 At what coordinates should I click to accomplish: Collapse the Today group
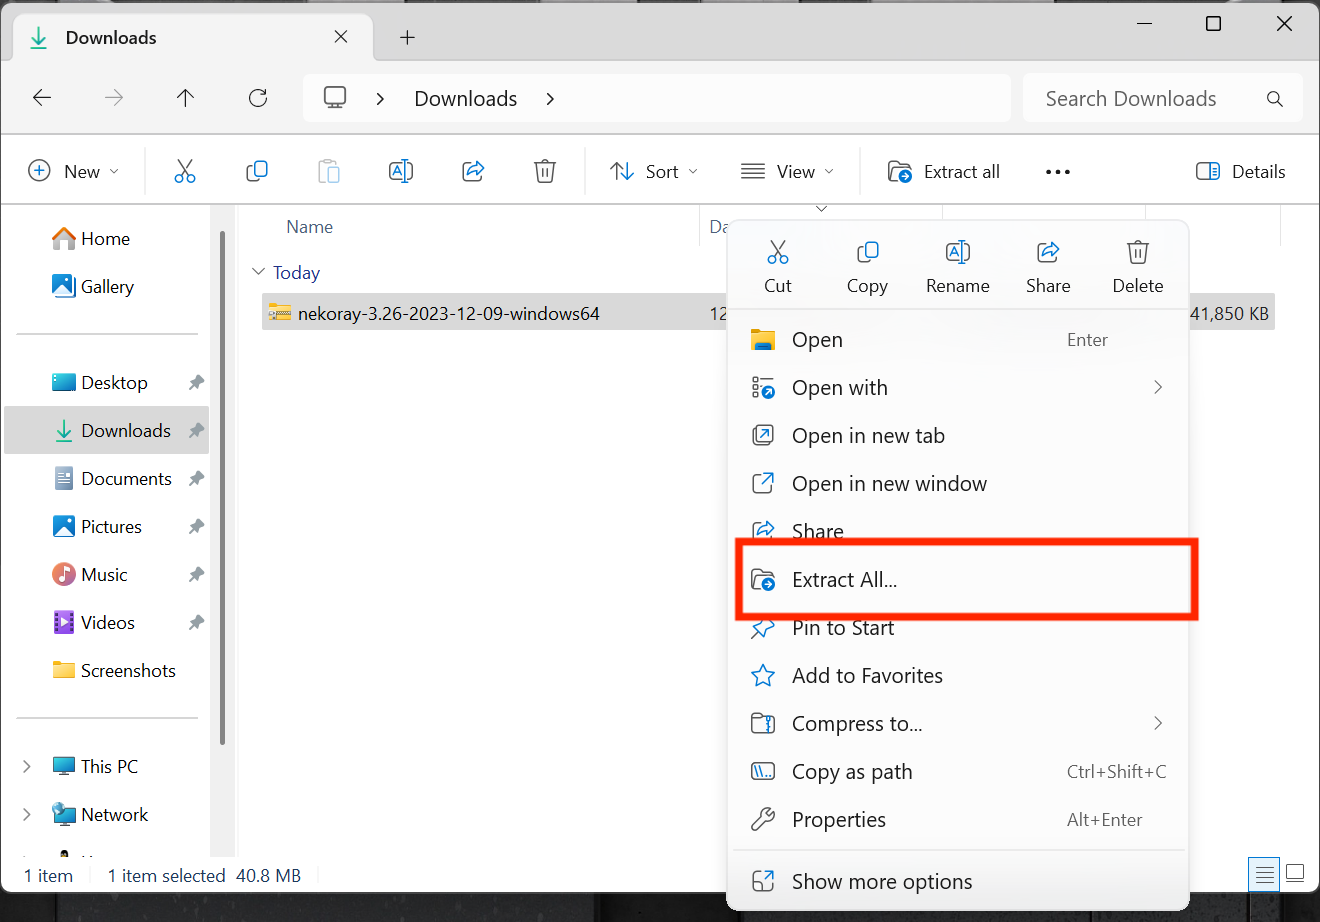tap(259, 272)
